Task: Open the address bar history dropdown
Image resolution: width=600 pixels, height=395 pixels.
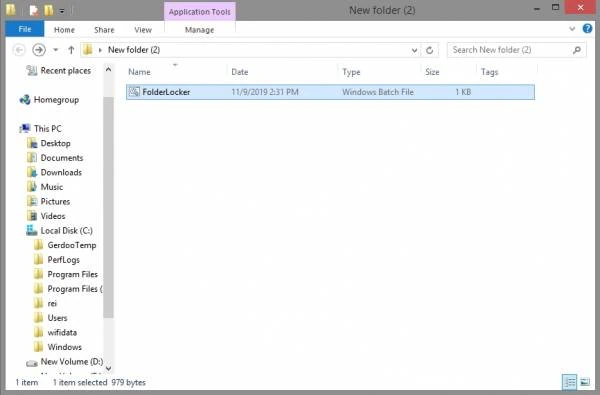Action: pos(414,50)
